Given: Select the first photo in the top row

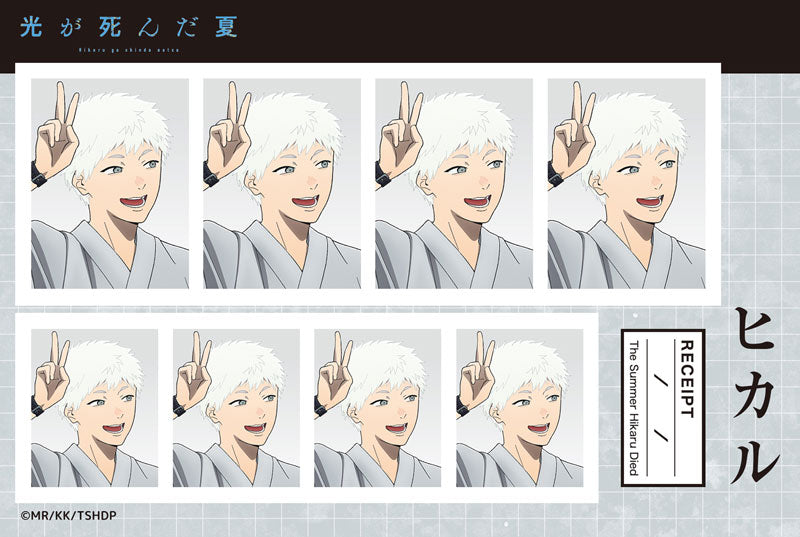Looking at the screenshot, I should (x=110, y=184).
